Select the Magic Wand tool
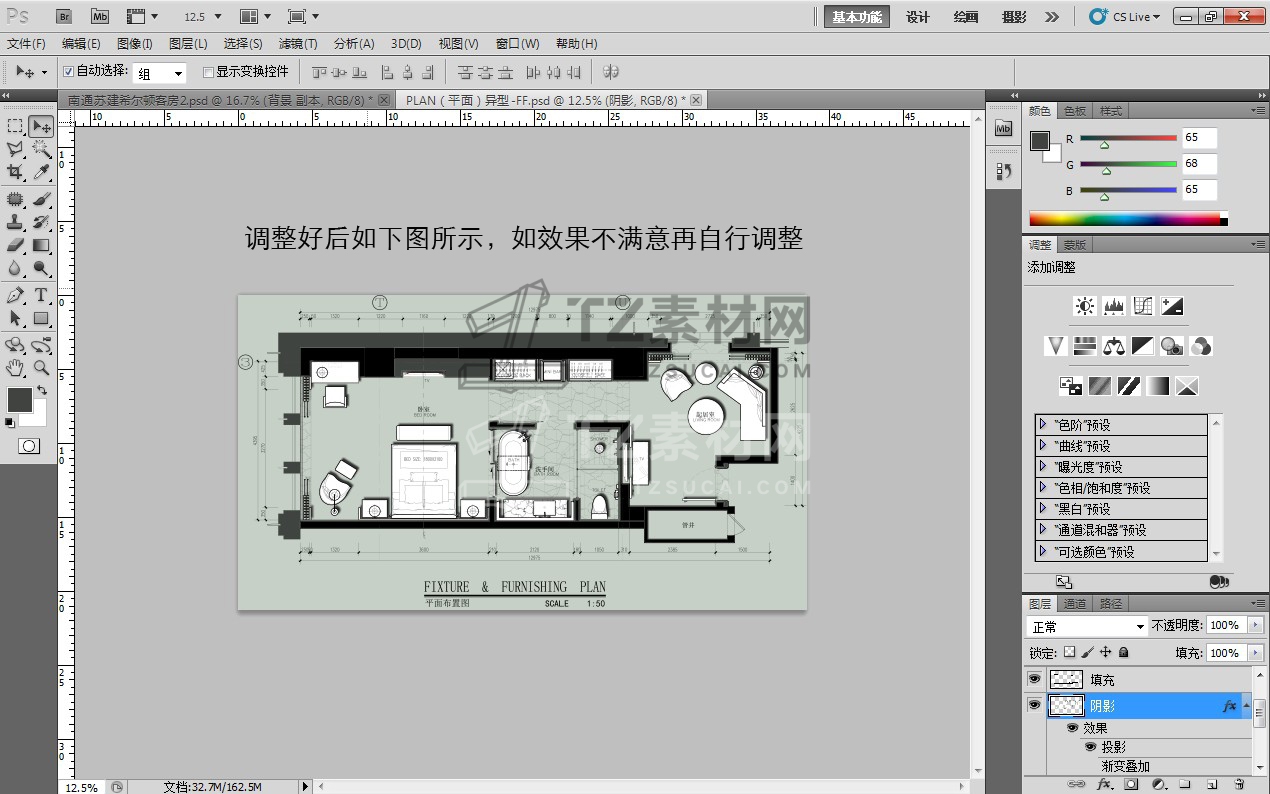Screen dimensions: 1270x794 coord(41,149)
